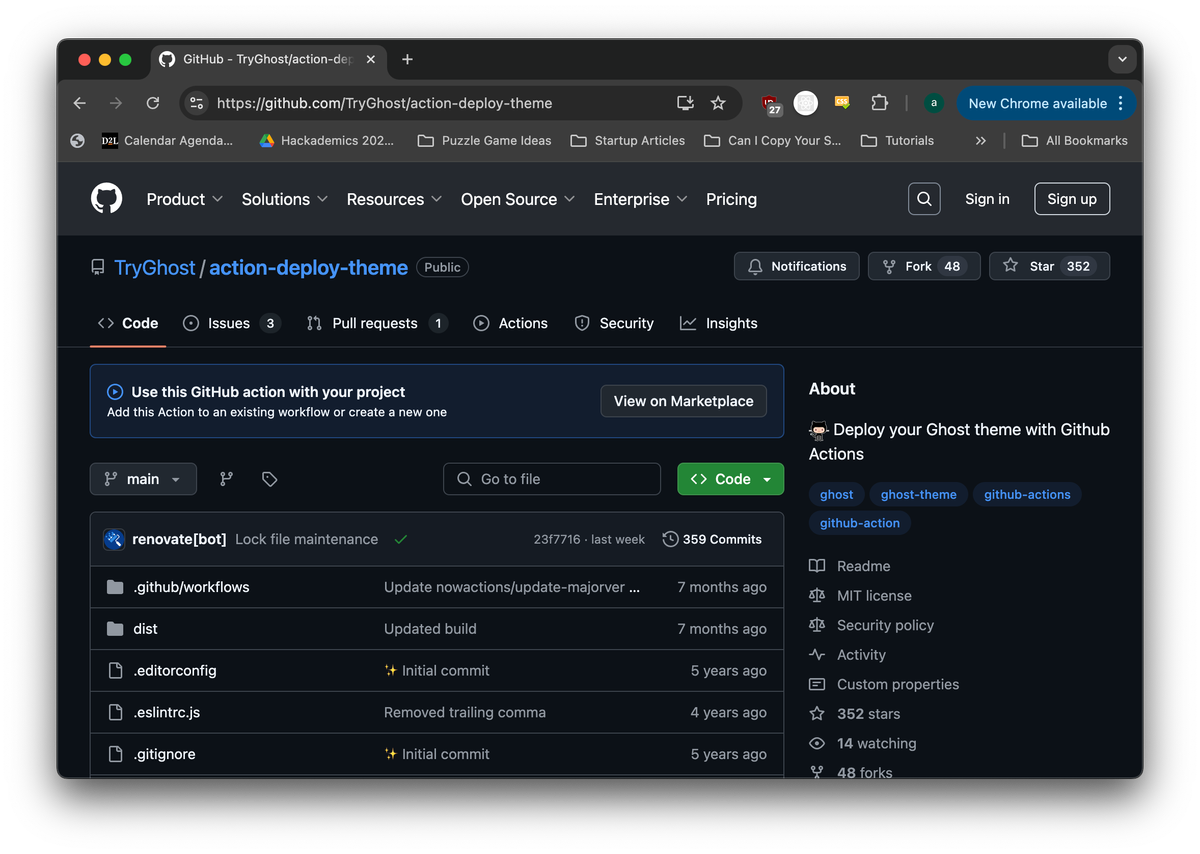Click the github-action topic tag
Screen dimensions: 1200x854
860,523
